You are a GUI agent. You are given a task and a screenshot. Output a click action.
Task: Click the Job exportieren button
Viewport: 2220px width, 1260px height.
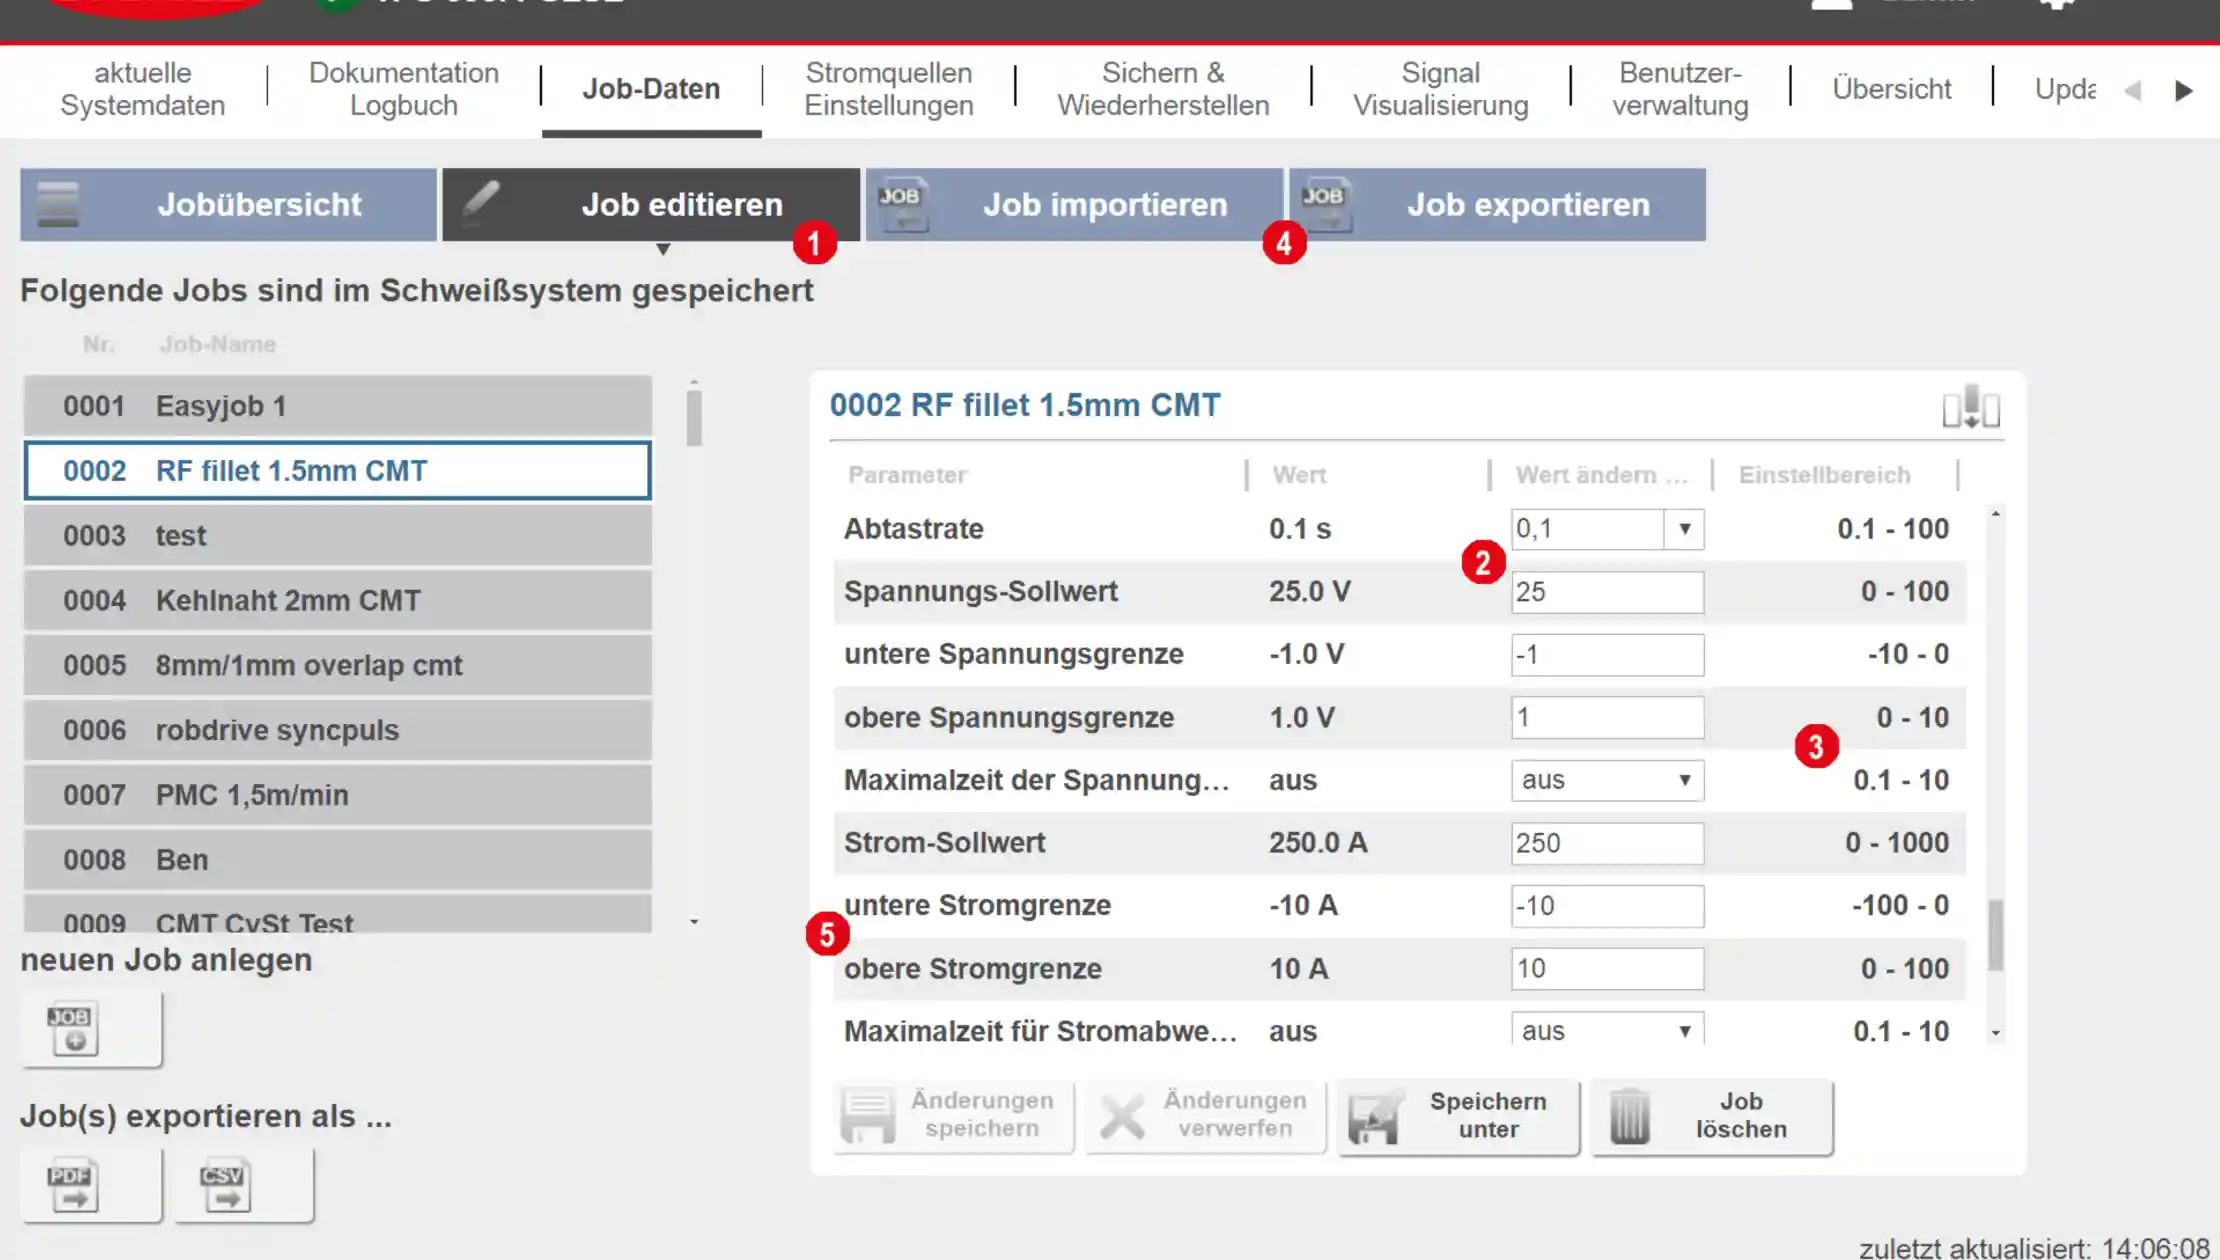pos(1497,204)
